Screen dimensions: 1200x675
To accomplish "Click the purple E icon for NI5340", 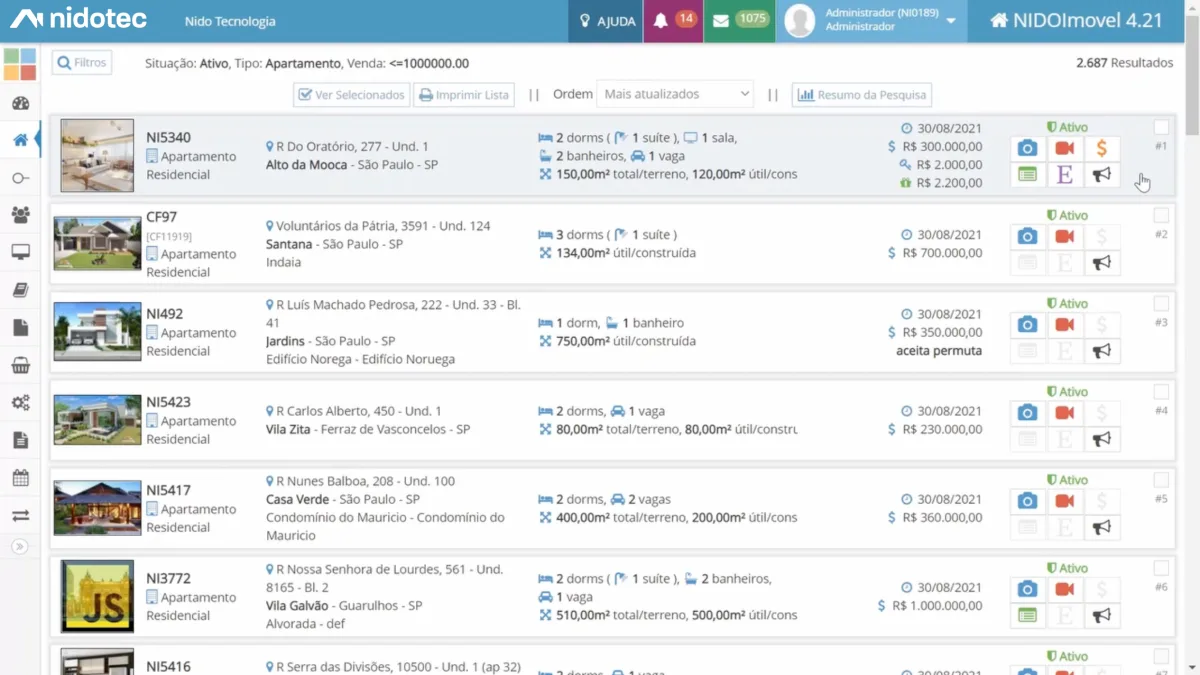I will tap(1064, 175).
